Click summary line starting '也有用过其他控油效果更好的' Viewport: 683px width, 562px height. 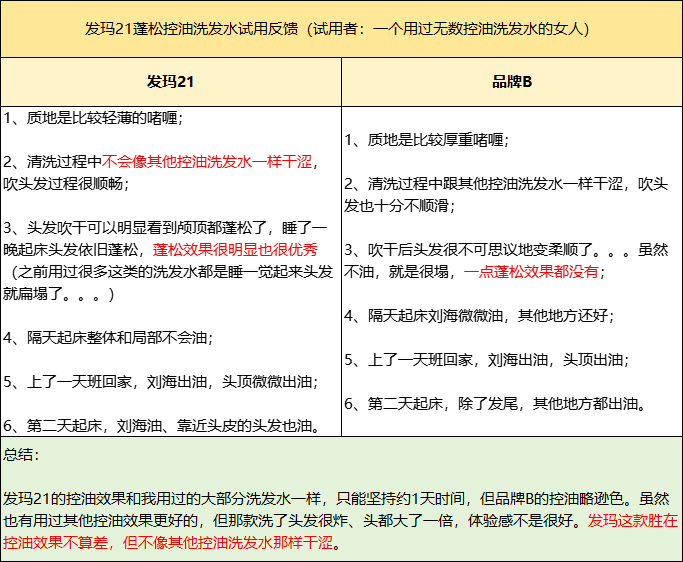click(340, 521)
